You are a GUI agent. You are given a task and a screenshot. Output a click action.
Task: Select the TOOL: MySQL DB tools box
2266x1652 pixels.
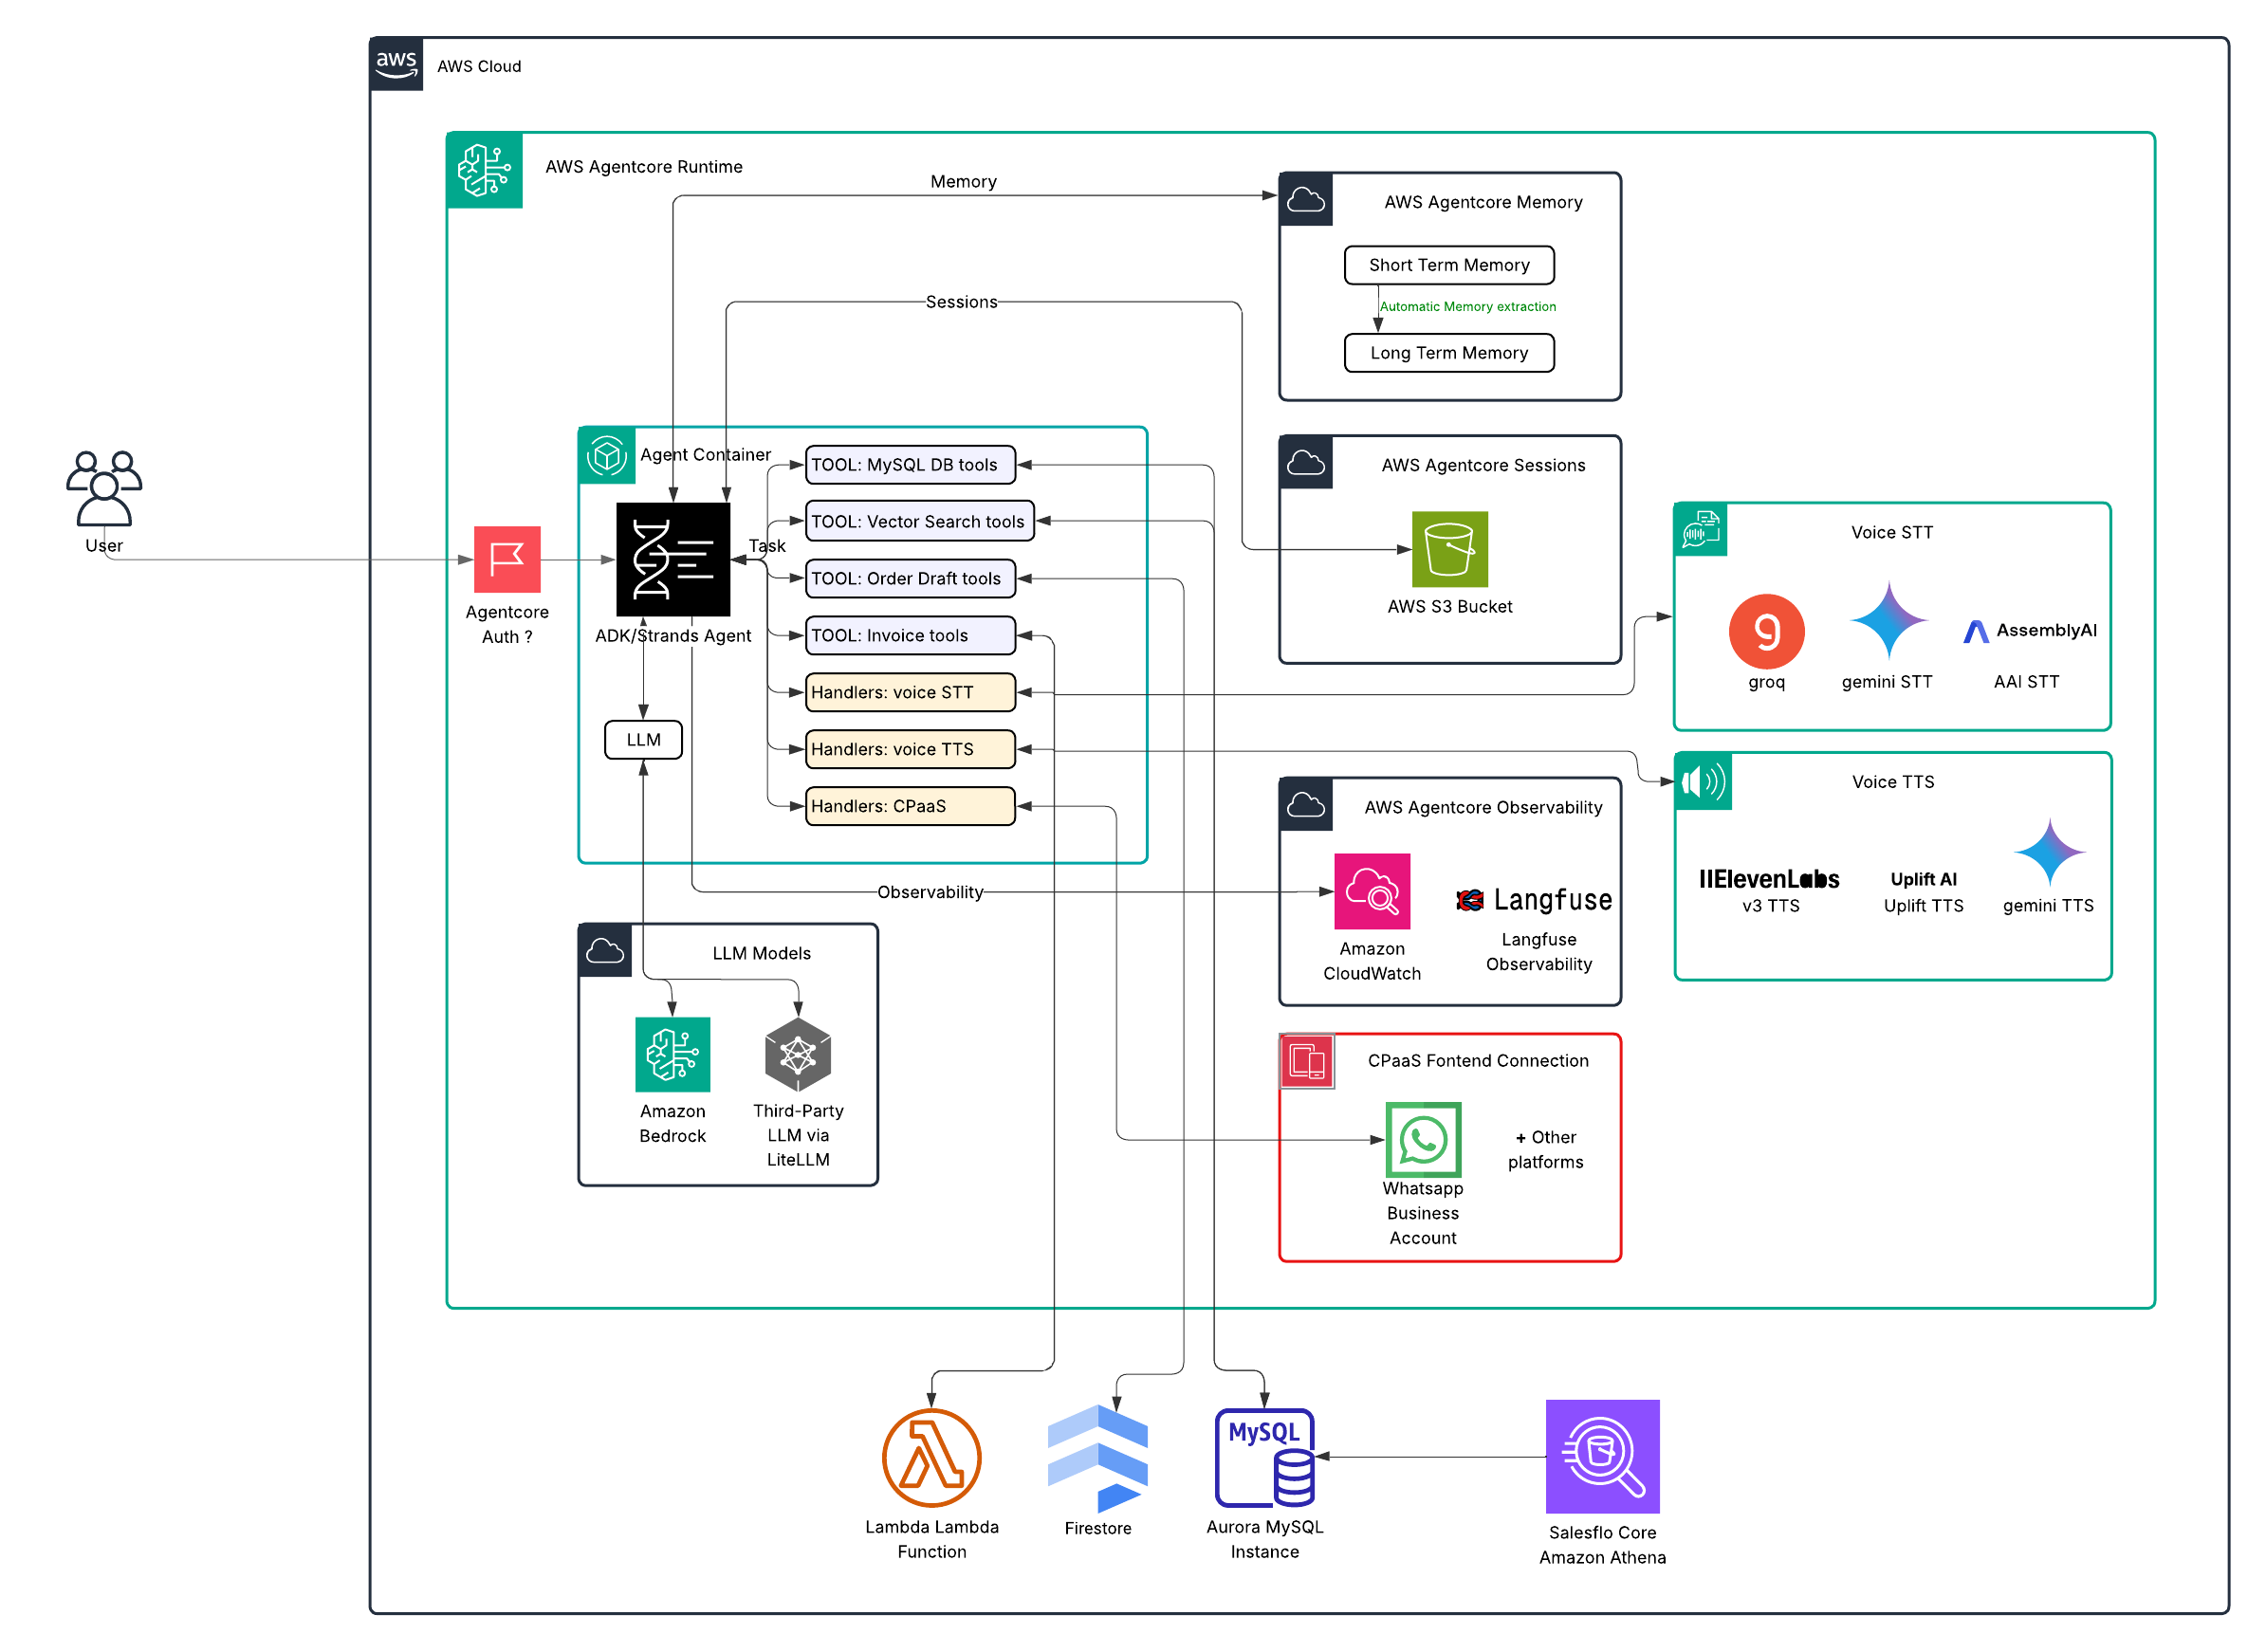coord(909,465)
